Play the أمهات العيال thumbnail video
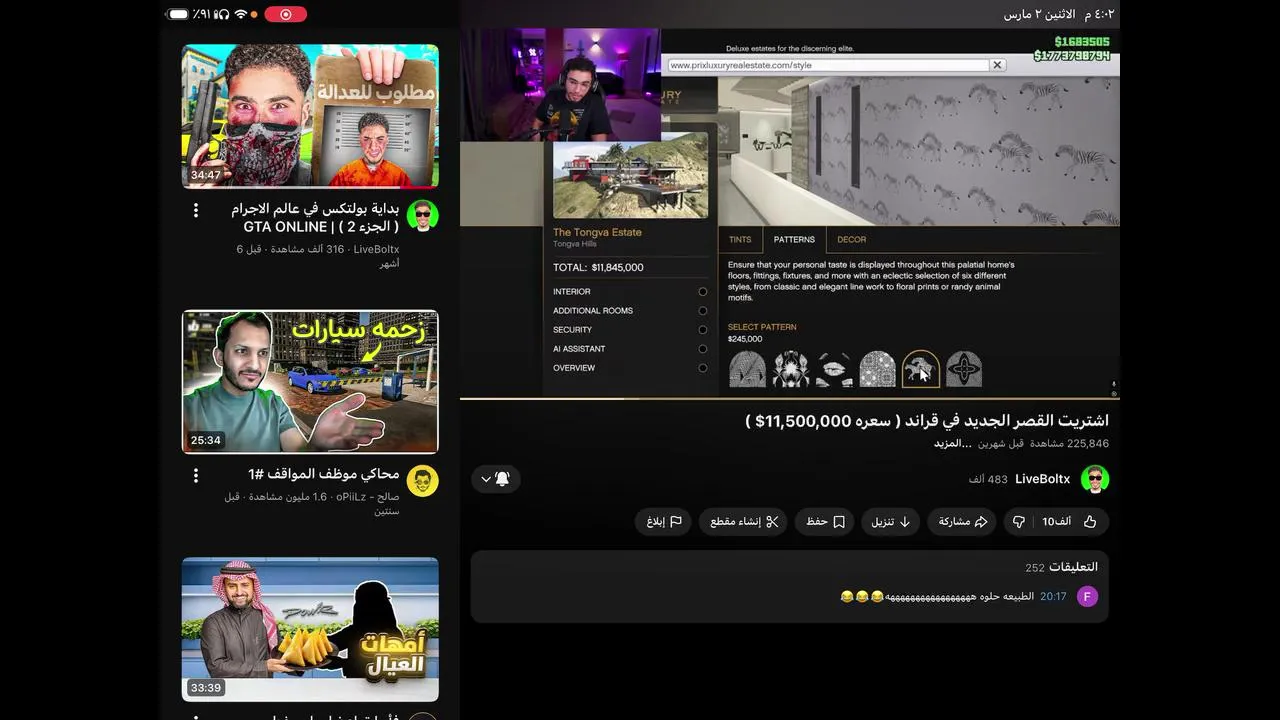 click(310, 629)
